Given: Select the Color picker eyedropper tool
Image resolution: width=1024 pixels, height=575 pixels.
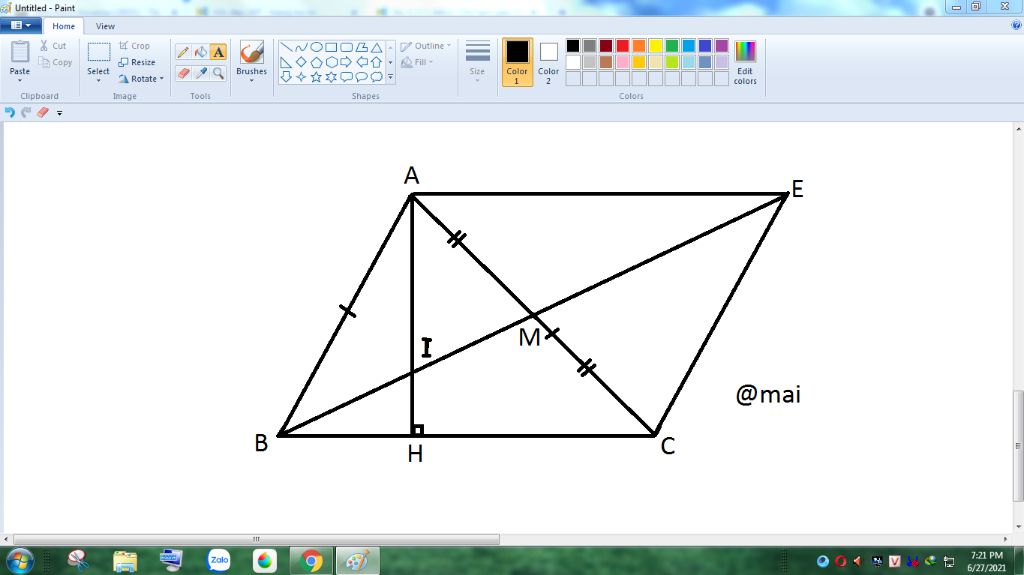Looking at the screenshot, I should coord(201,73).
